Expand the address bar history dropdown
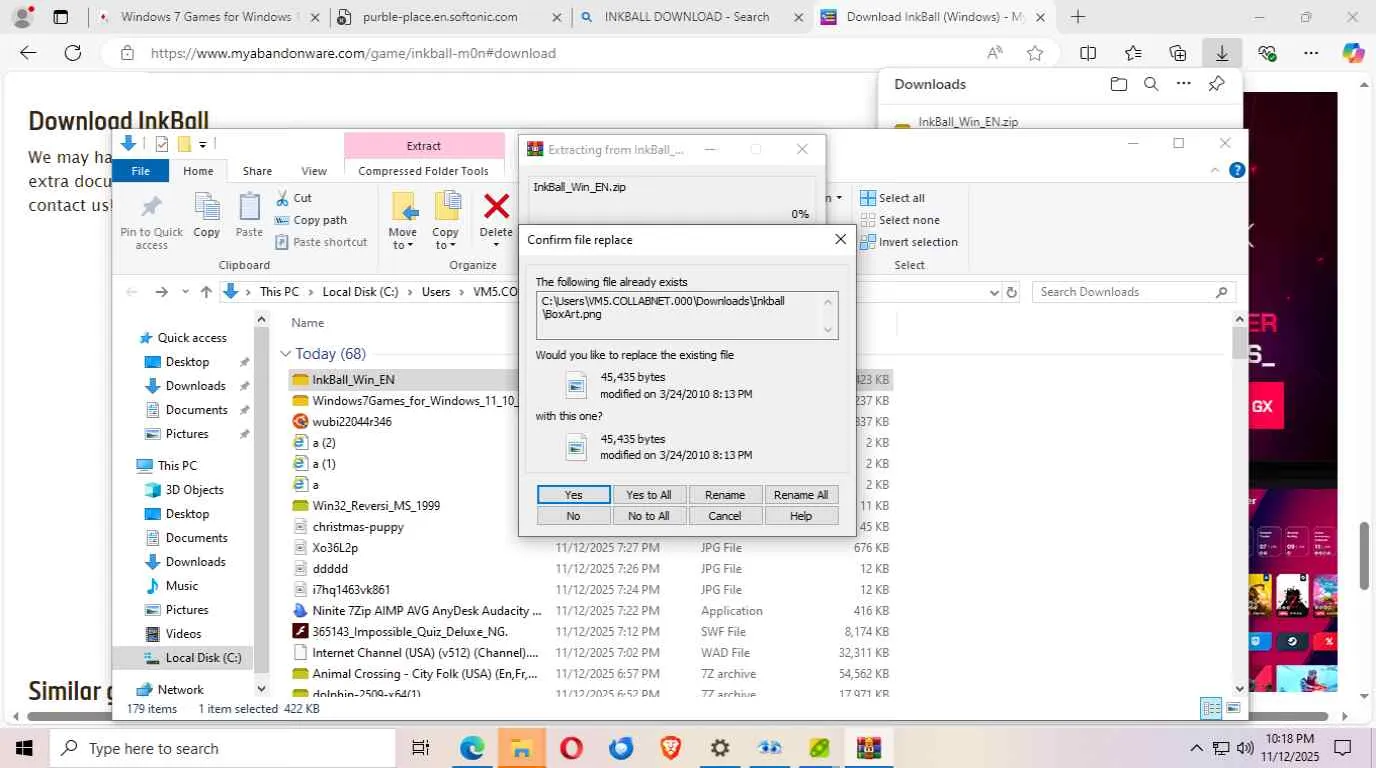 point(994,292)
